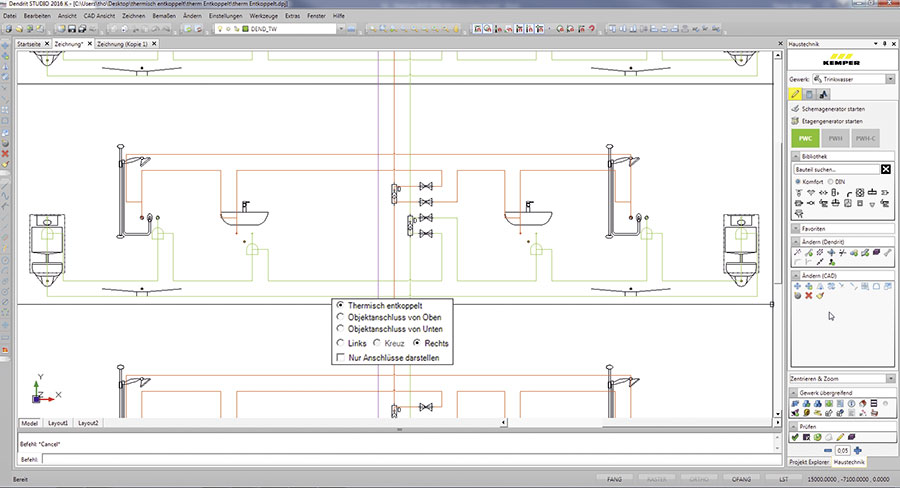Collapse the Bibliothek section
900x488 pixels.
(x=796, y=156)
